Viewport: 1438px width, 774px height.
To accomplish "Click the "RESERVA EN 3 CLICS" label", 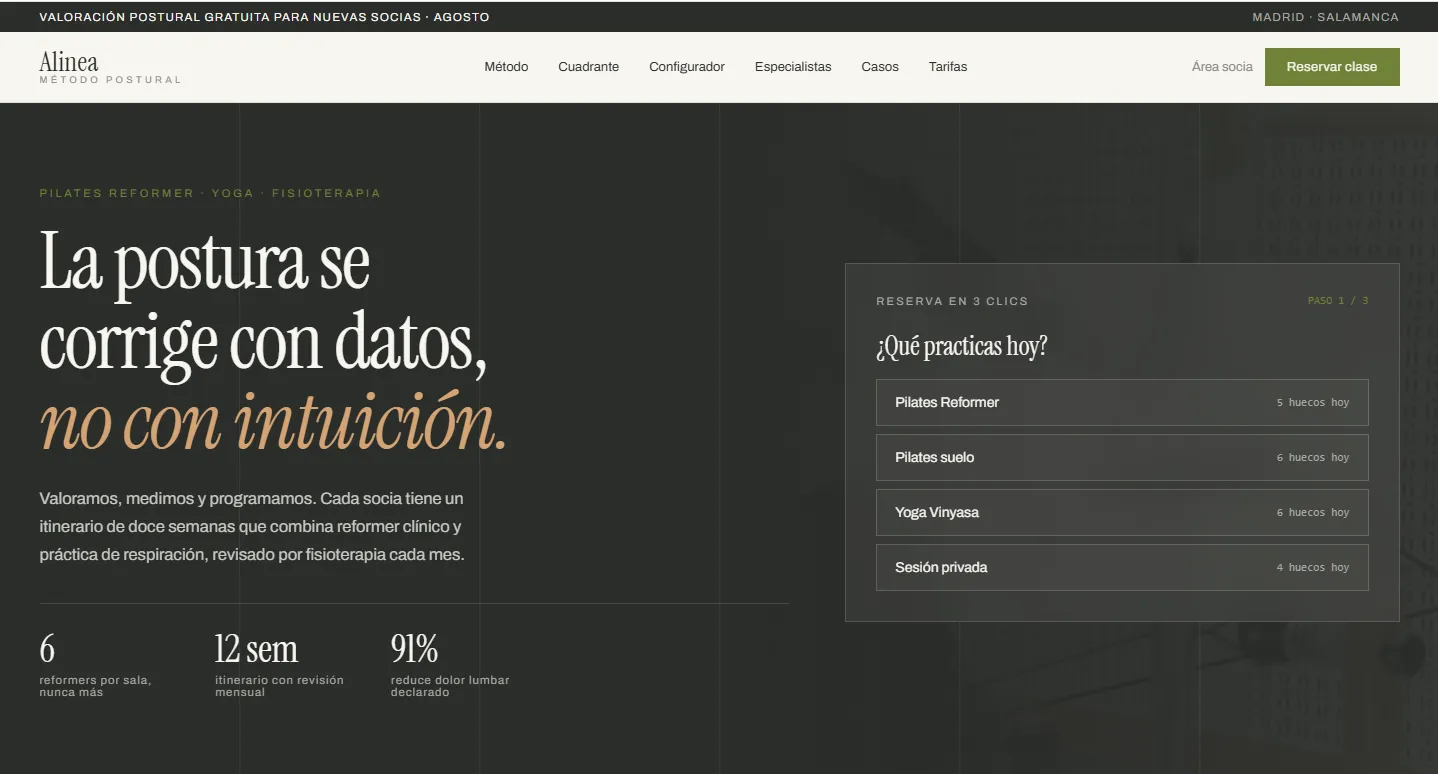I will coord(952,301).
